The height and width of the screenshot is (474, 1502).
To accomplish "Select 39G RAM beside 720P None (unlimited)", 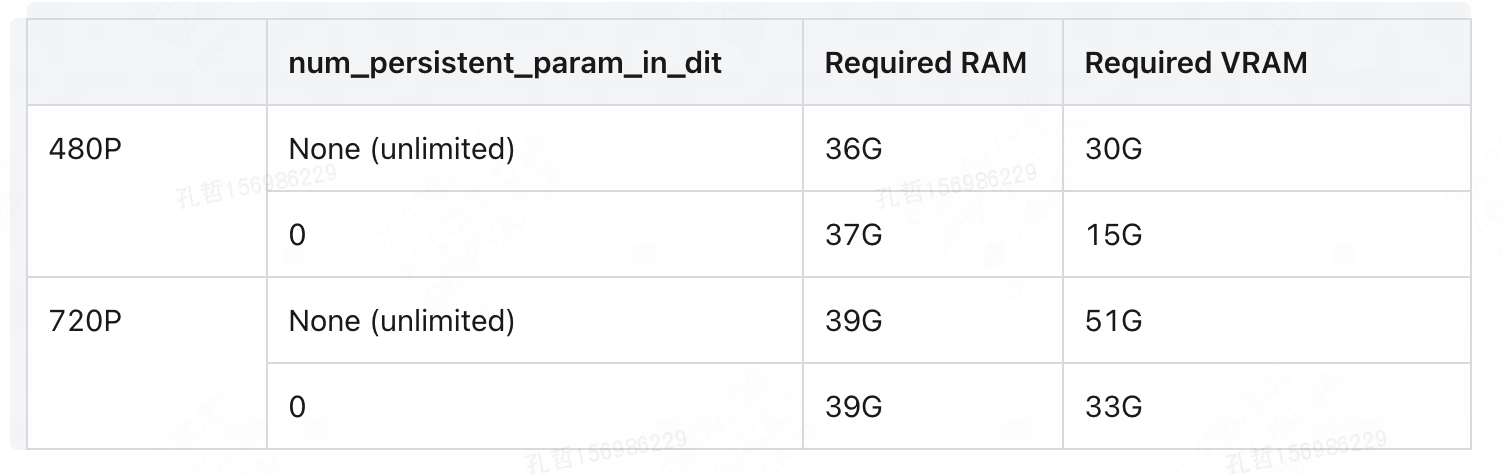I will [x=853, y=321].
